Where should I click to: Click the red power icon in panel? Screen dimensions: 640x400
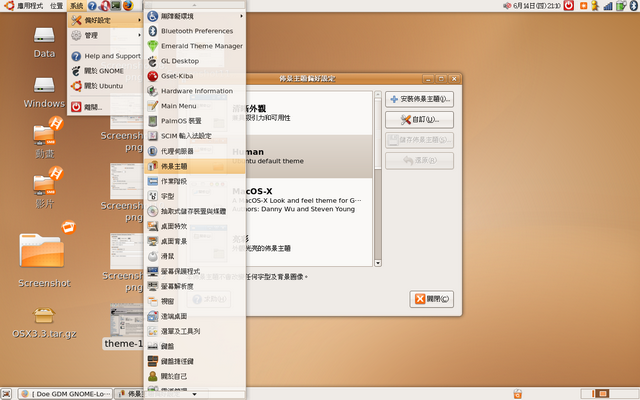coord(569,5)
